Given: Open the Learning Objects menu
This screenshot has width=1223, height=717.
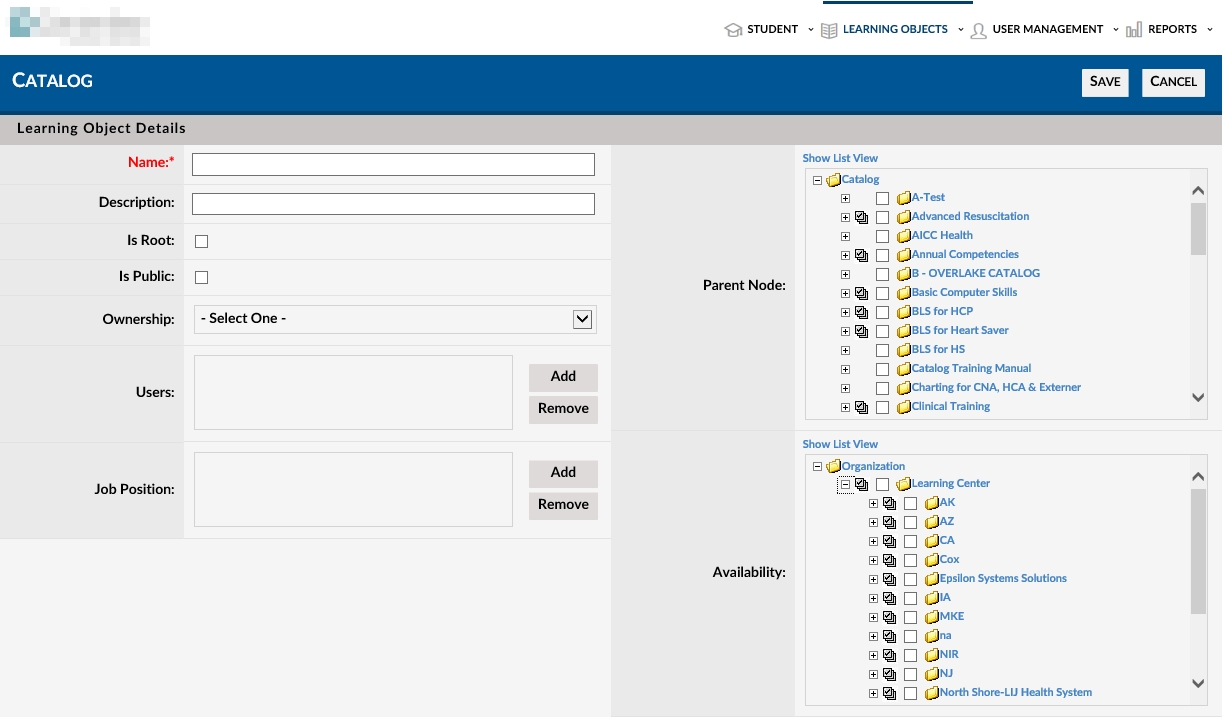Looking at the screenshot, I should pos(894,30).
